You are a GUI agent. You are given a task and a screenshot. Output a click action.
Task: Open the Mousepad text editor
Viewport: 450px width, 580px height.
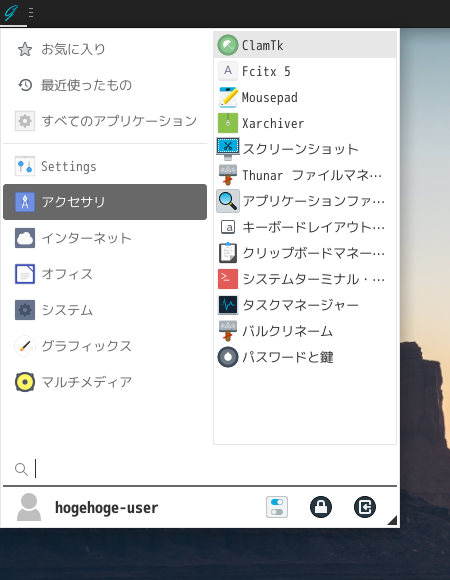click(305, 97)
